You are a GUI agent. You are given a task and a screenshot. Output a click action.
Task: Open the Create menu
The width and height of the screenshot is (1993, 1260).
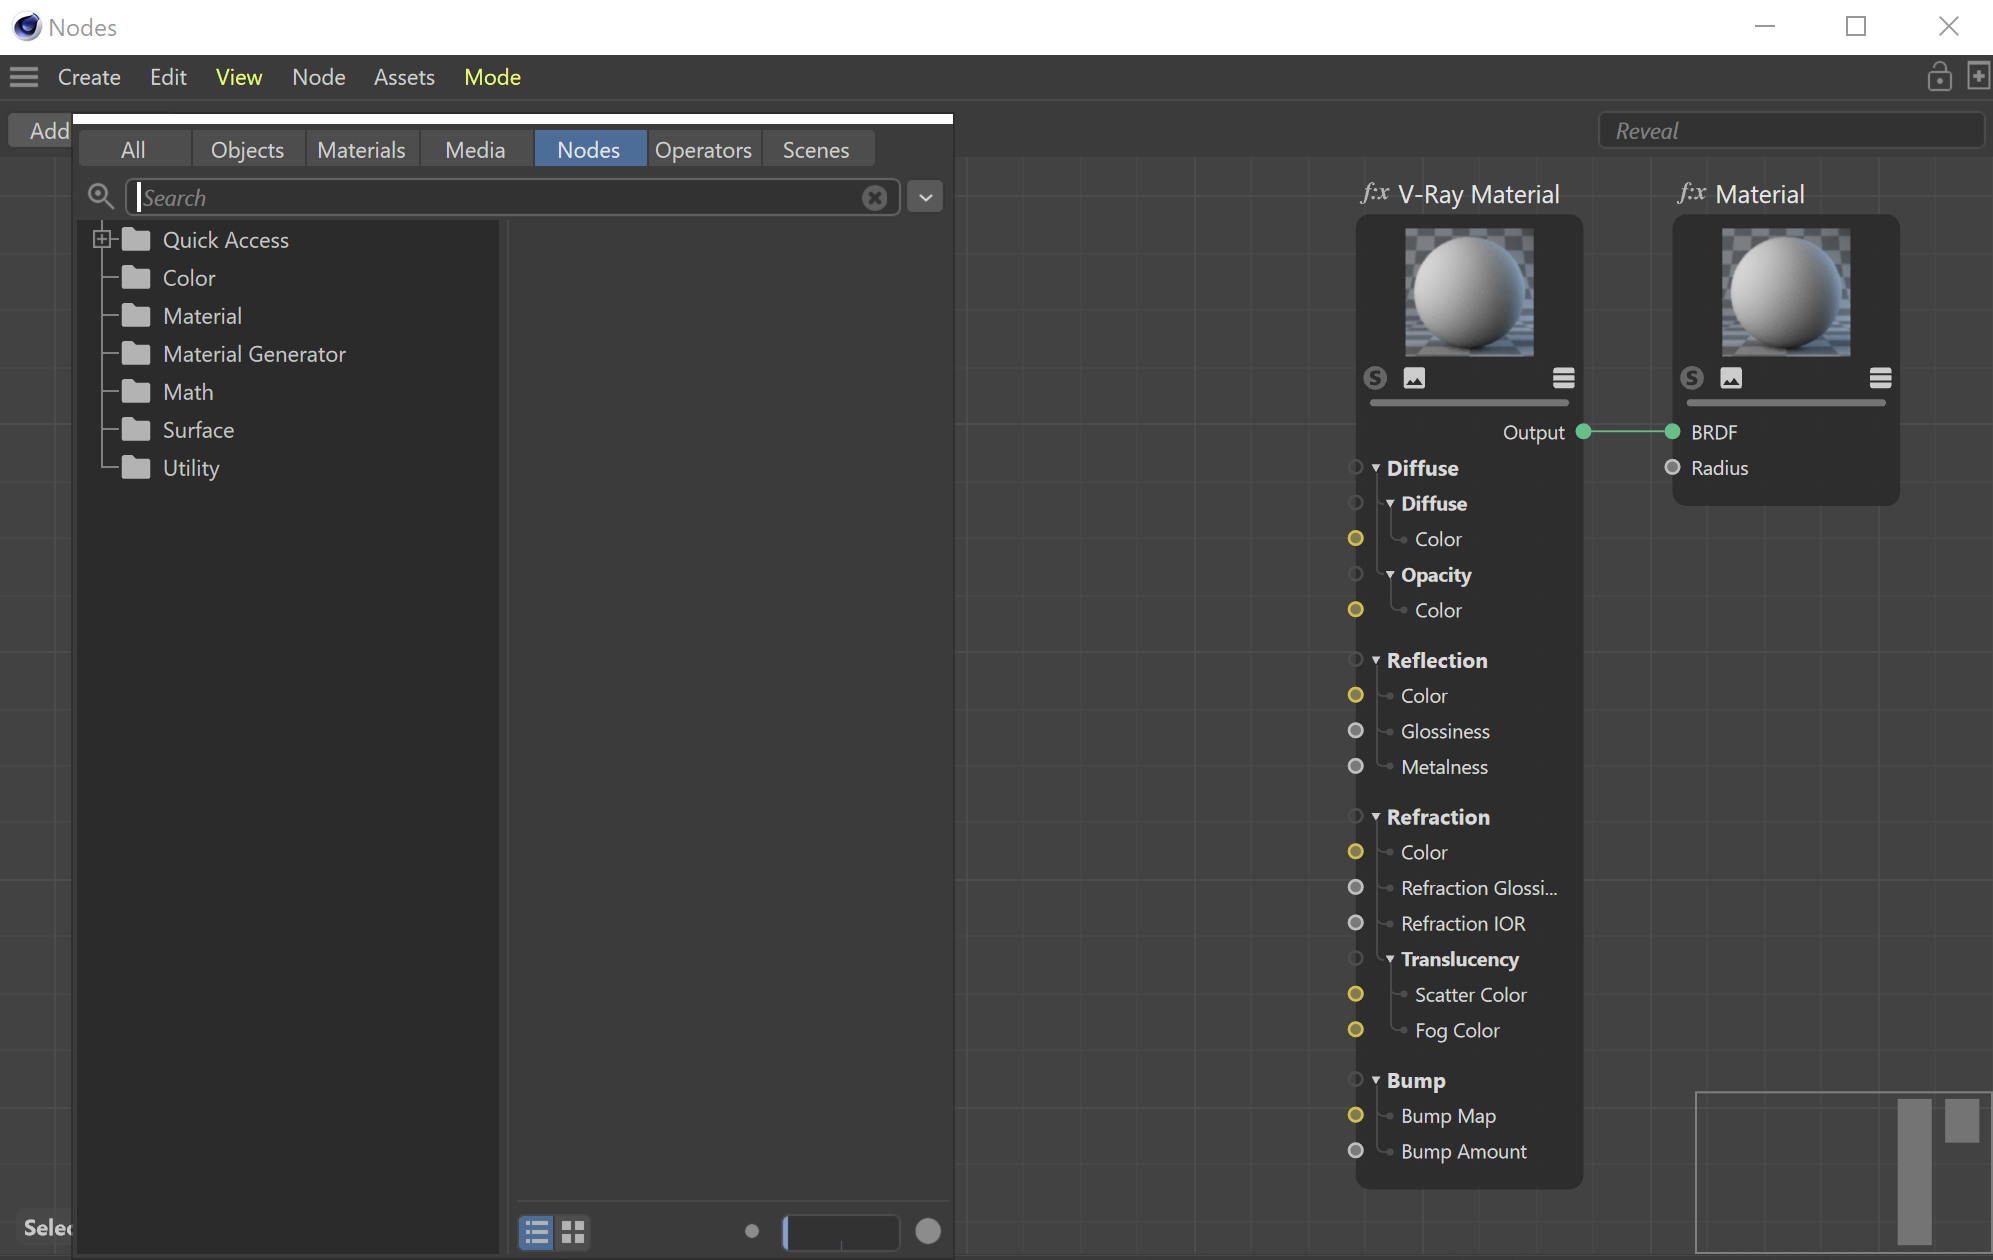tap(89, 77)
